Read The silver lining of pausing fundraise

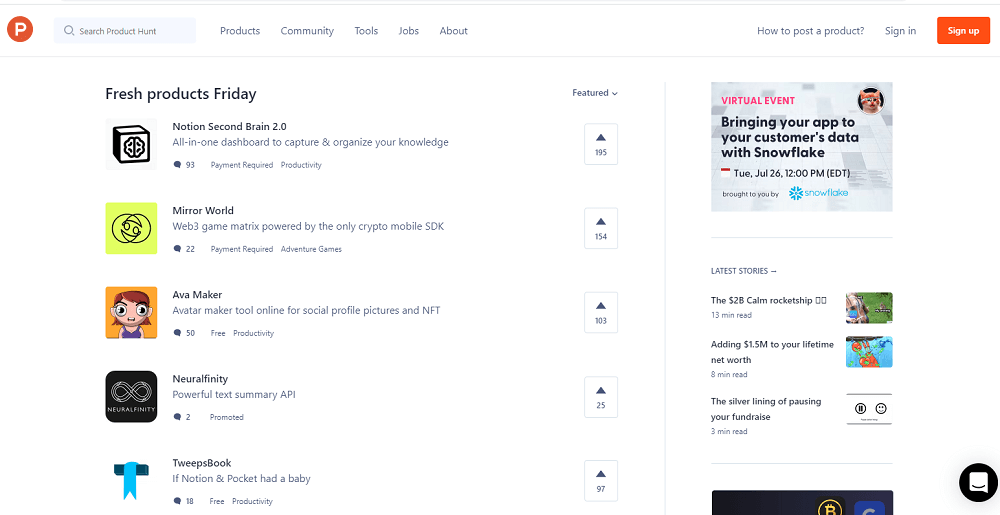[x=766, y=409]
